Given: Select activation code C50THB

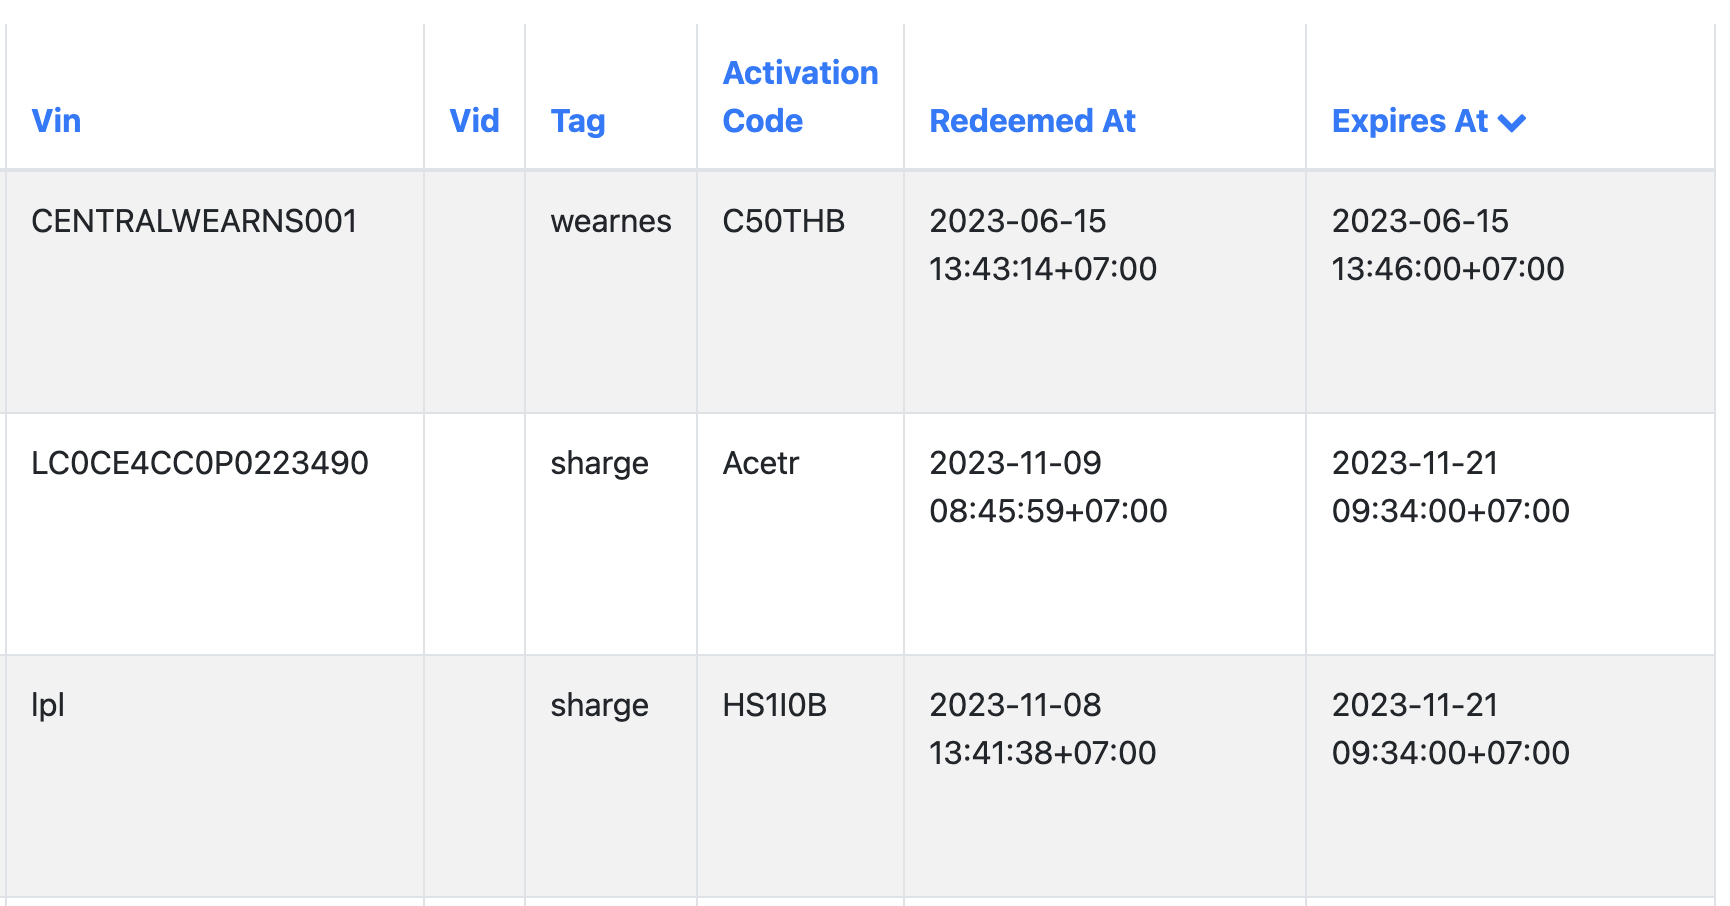Looking at the screenshot, I should tap(783, 221).
